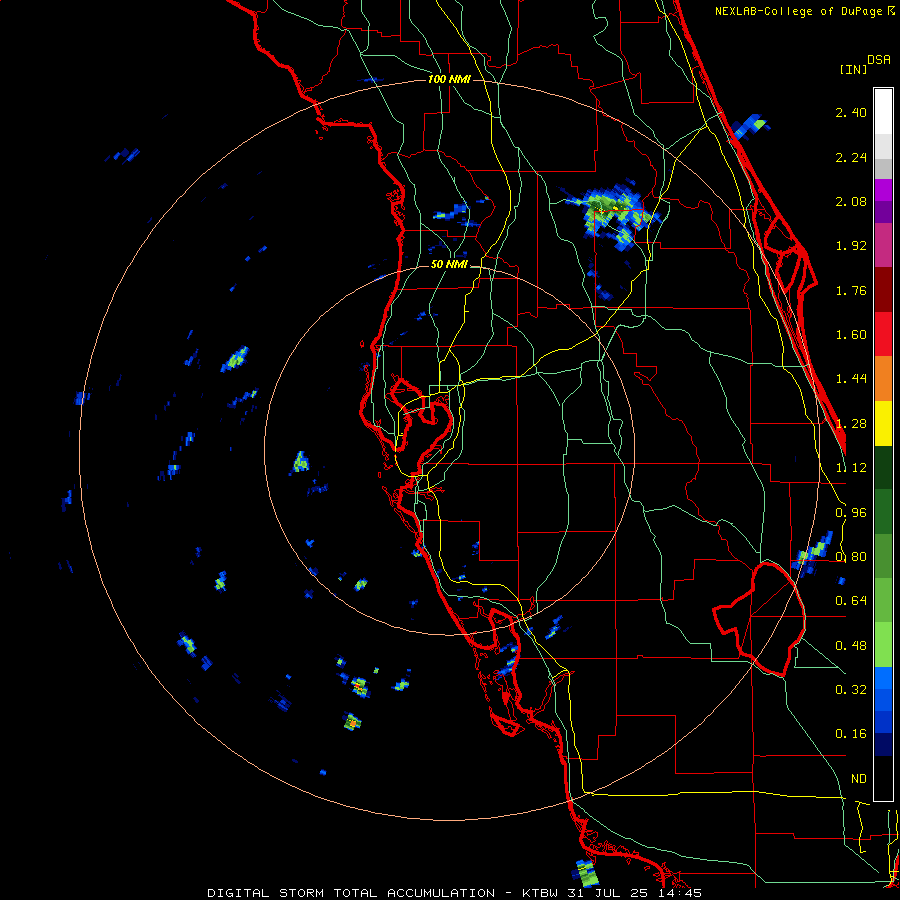Pick the black ND swatch at legend bottom
This screenshot has height=900, width=900.
point(883,778)
